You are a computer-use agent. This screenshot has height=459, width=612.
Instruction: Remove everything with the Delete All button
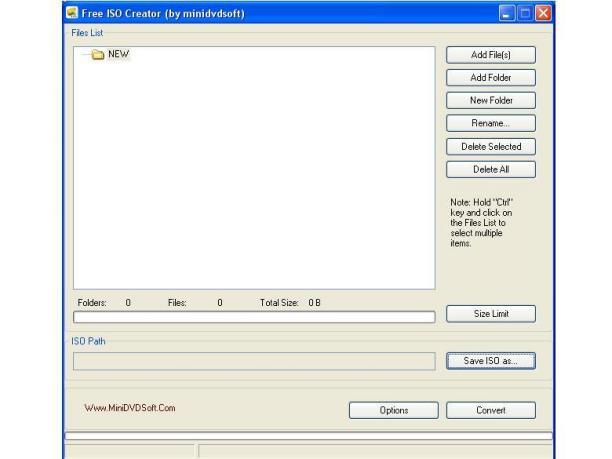(x=490, y=170)
